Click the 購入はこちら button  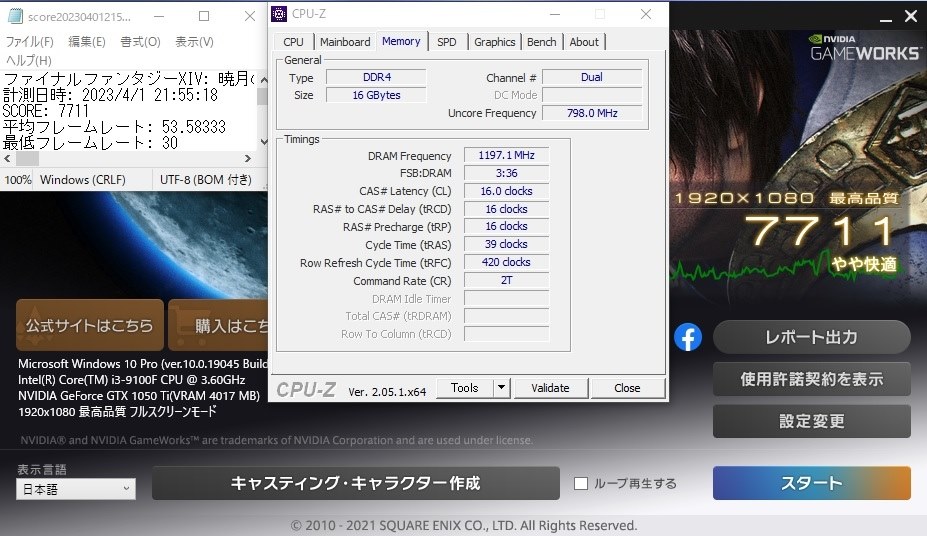(x=218, y=325)
